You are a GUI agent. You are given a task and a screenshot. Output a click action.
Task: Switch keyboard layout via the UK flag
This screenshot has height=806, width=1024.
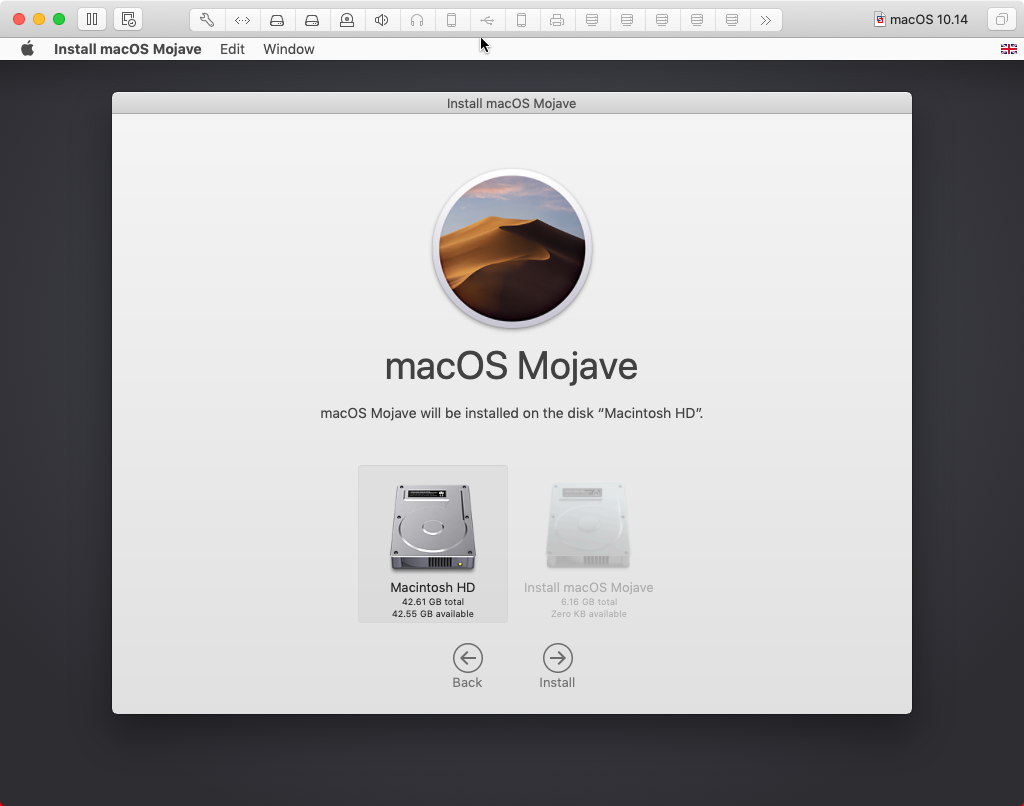[x=1009, y=48]
